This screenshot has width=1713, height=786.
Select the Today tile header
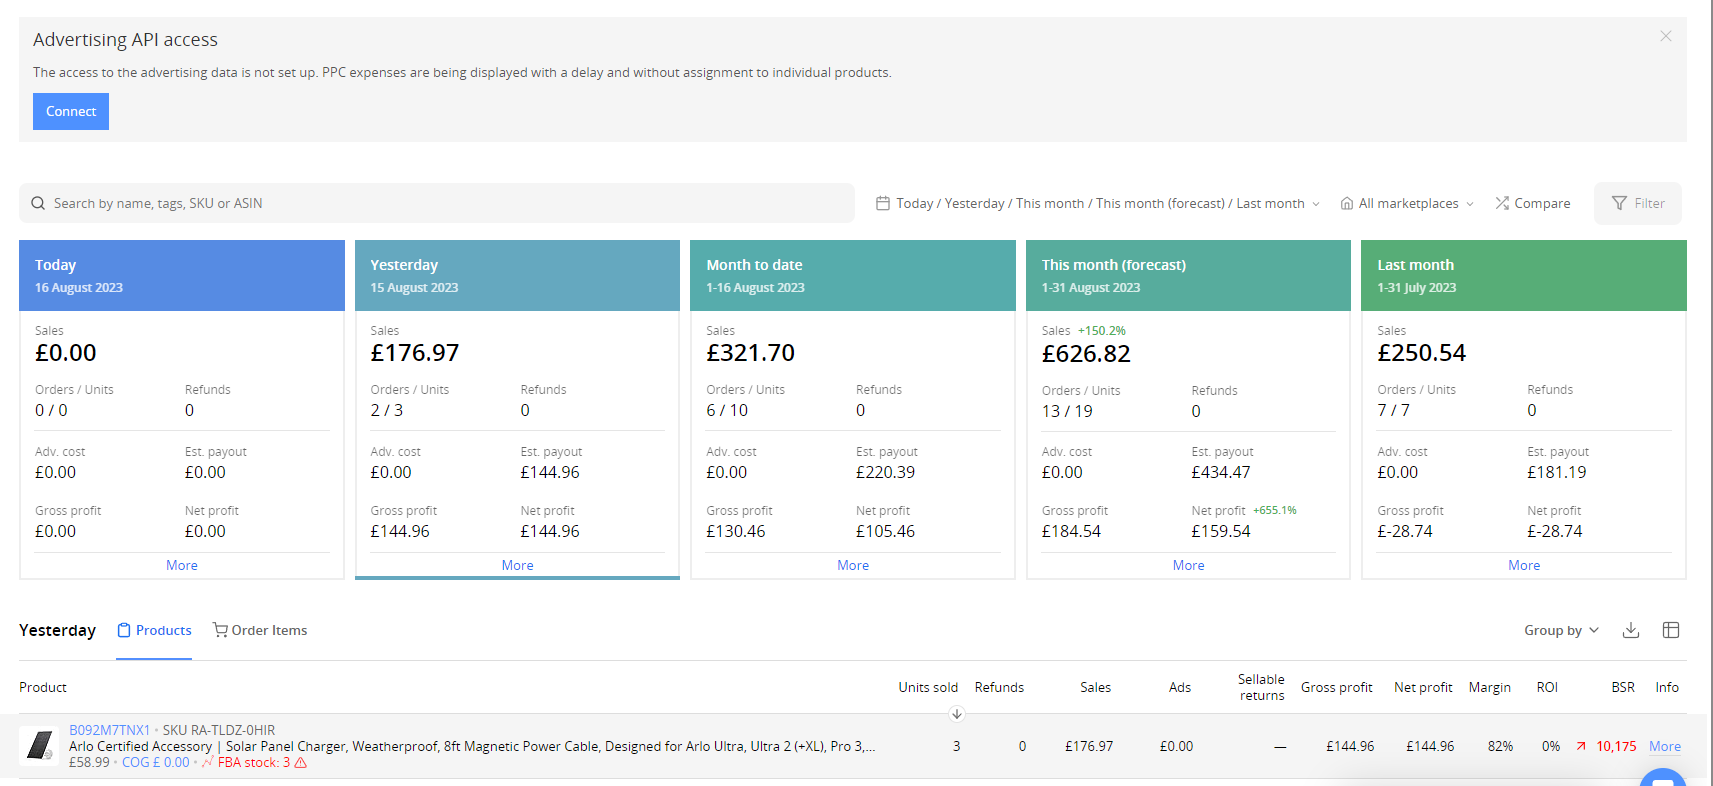(182, 275)
